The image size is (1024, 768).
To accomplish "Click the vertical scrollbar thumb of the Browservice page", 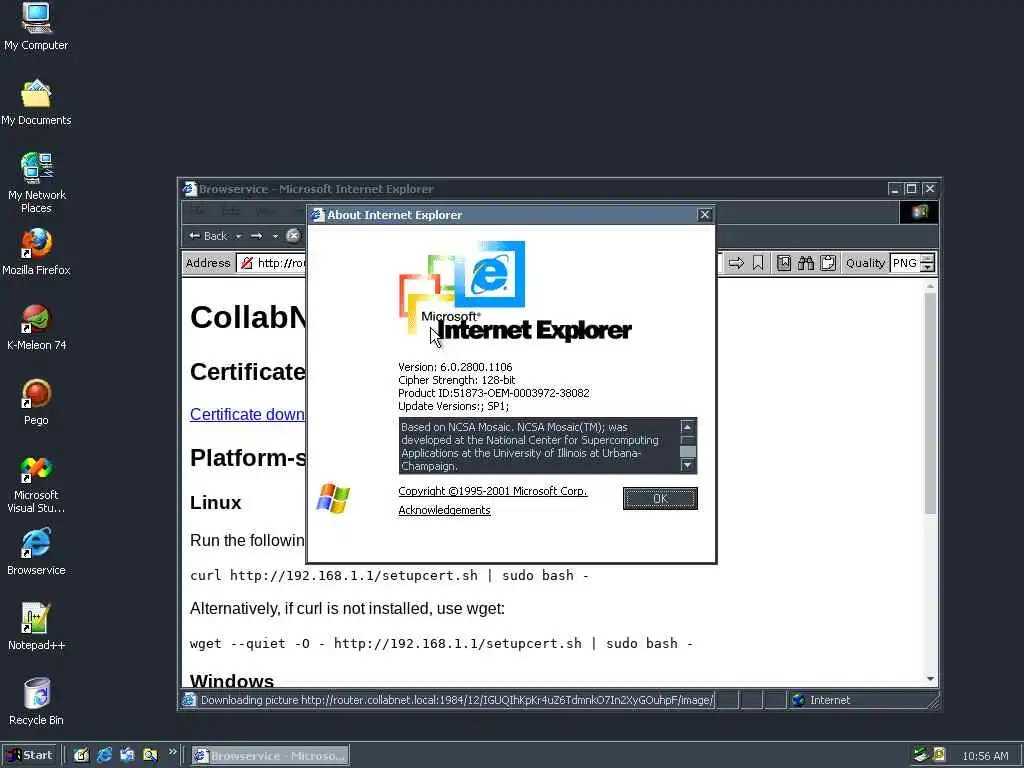I will (x=930, y=402).
